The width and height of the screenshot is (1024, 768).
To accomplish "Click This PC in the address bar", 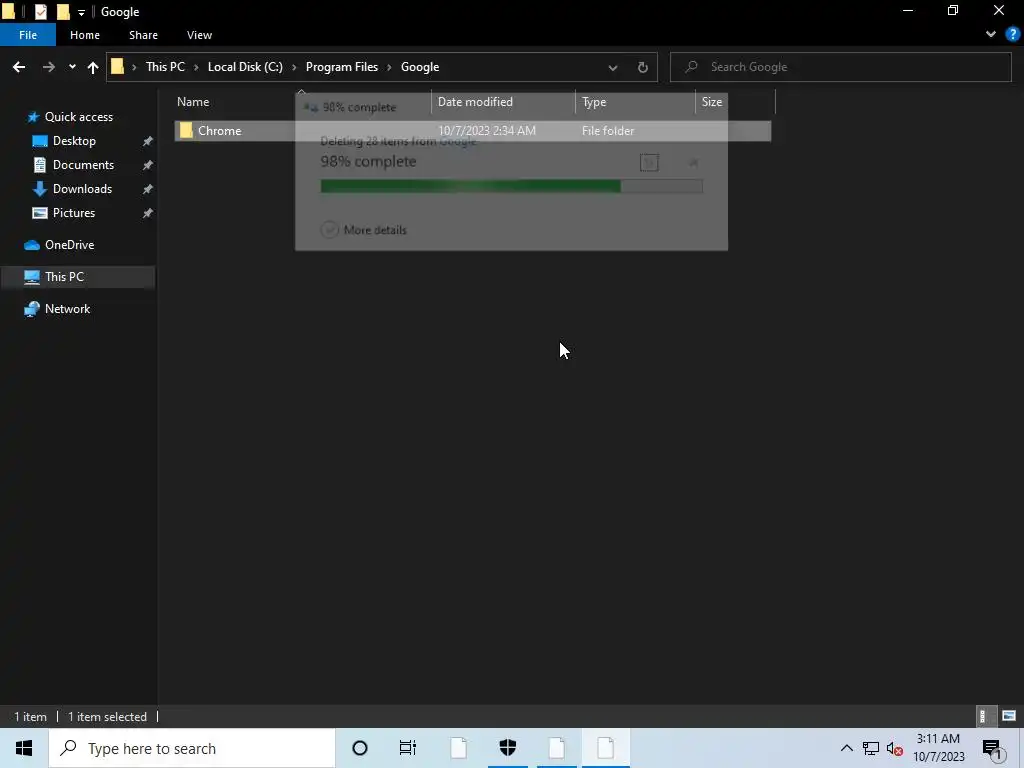I will 165,67.
